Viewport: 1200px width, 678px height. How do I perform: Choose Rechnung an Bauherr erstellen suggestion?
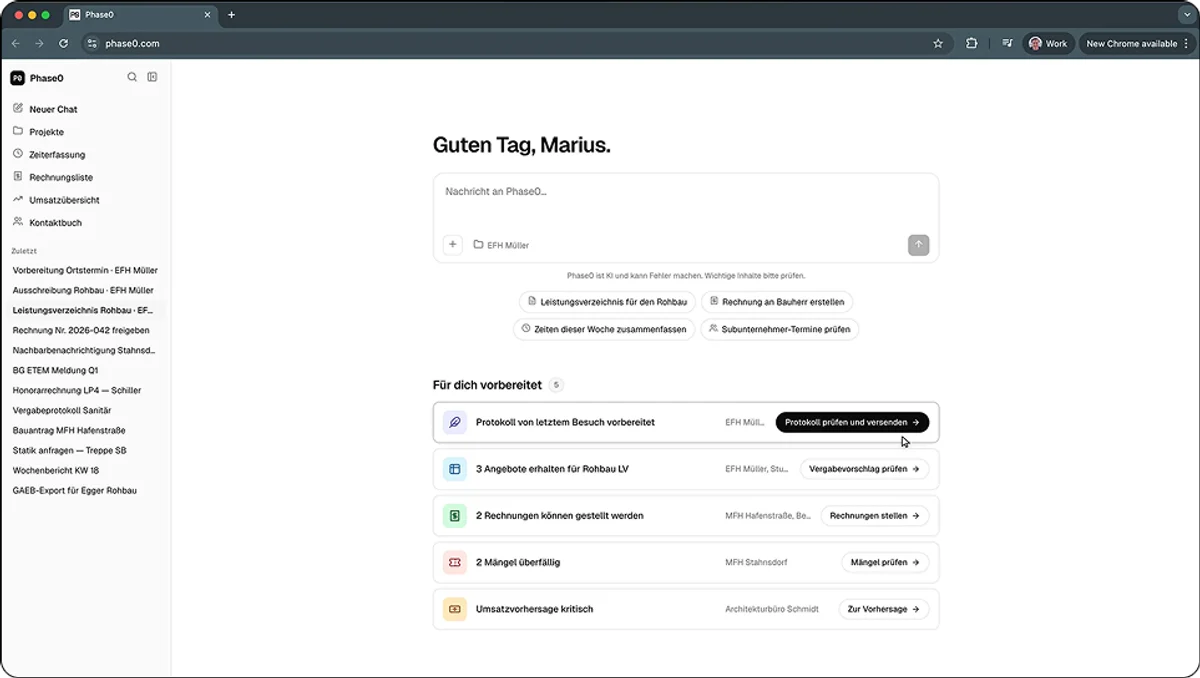pyautogui.click(x=777, y=301)
